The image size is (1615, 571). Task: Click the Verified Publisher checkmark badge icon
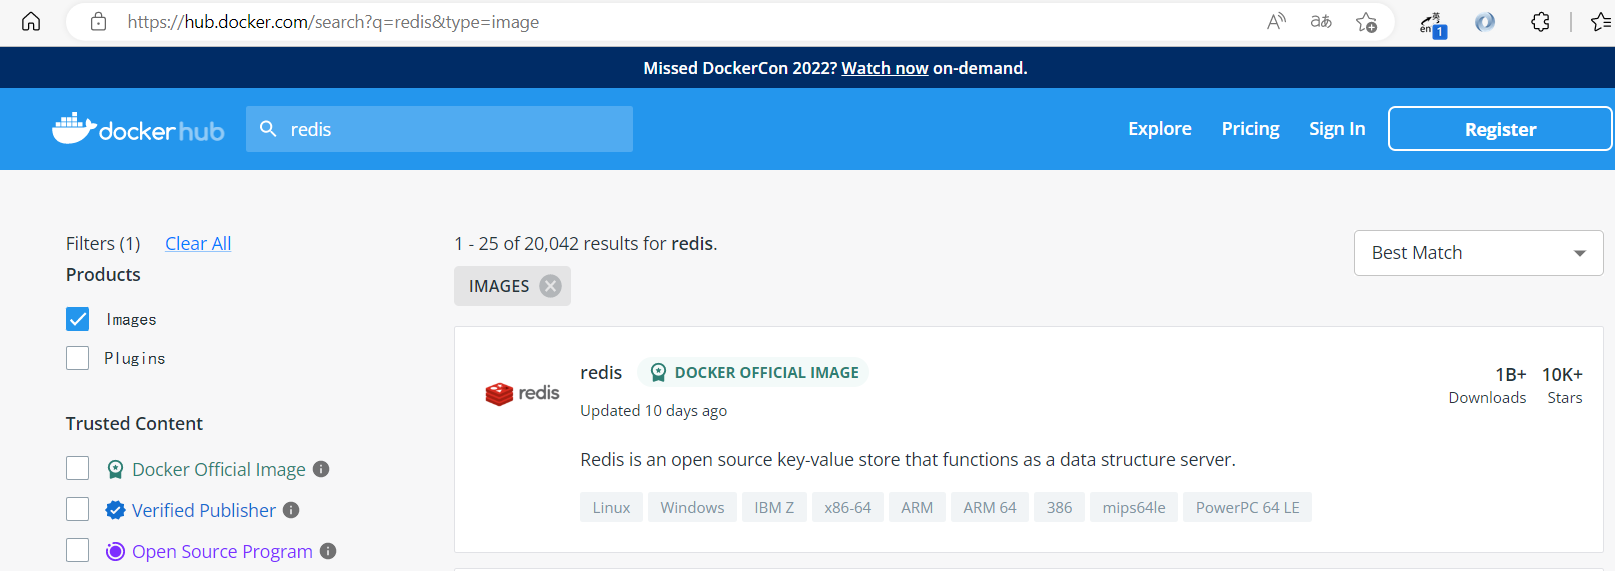coord(116,510)
